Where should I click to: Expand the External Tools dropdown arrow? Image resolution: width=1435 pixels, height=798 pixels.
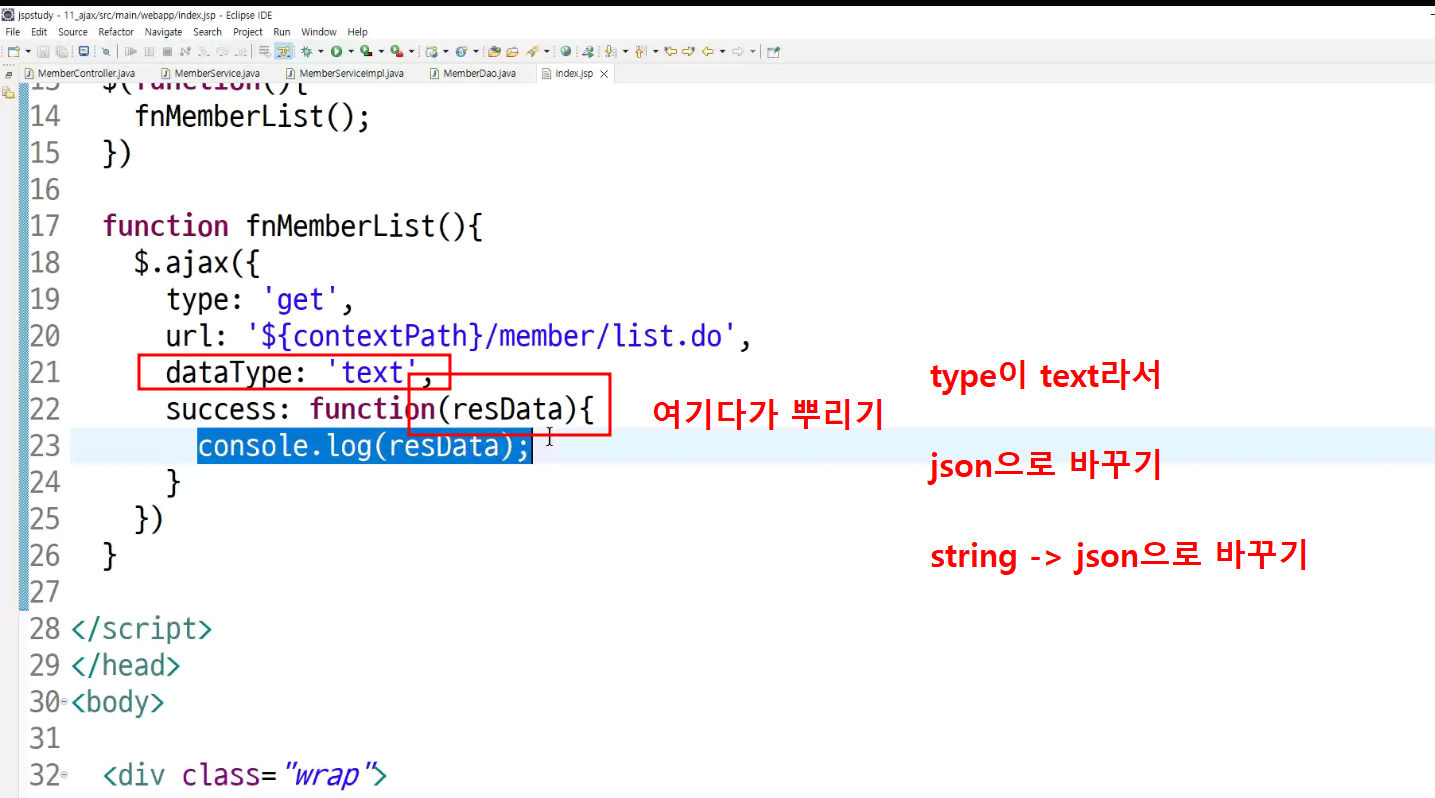pyautogui.click(x=411, y=52)
